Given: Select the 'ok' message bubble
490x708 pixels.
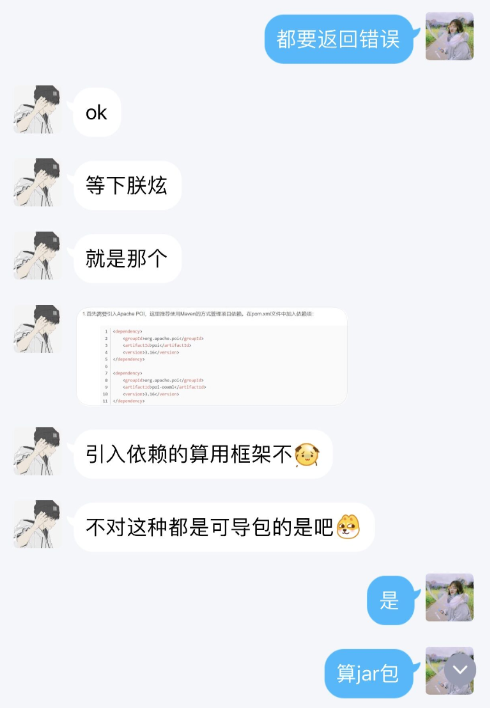Looking at the screenshot, I should [x=97, y=112].
